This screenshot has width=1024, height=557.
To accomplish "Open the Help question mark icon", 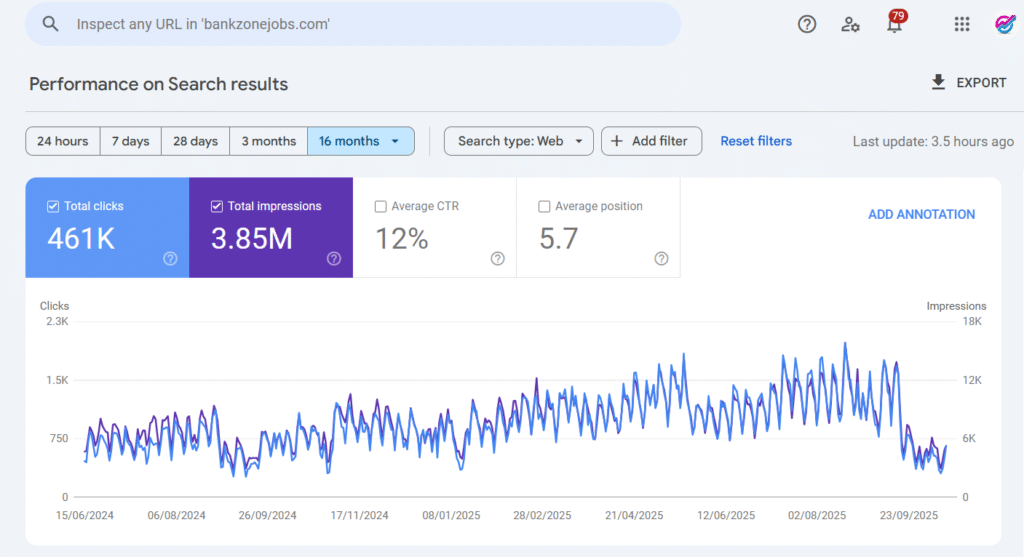I will [807, 24].
